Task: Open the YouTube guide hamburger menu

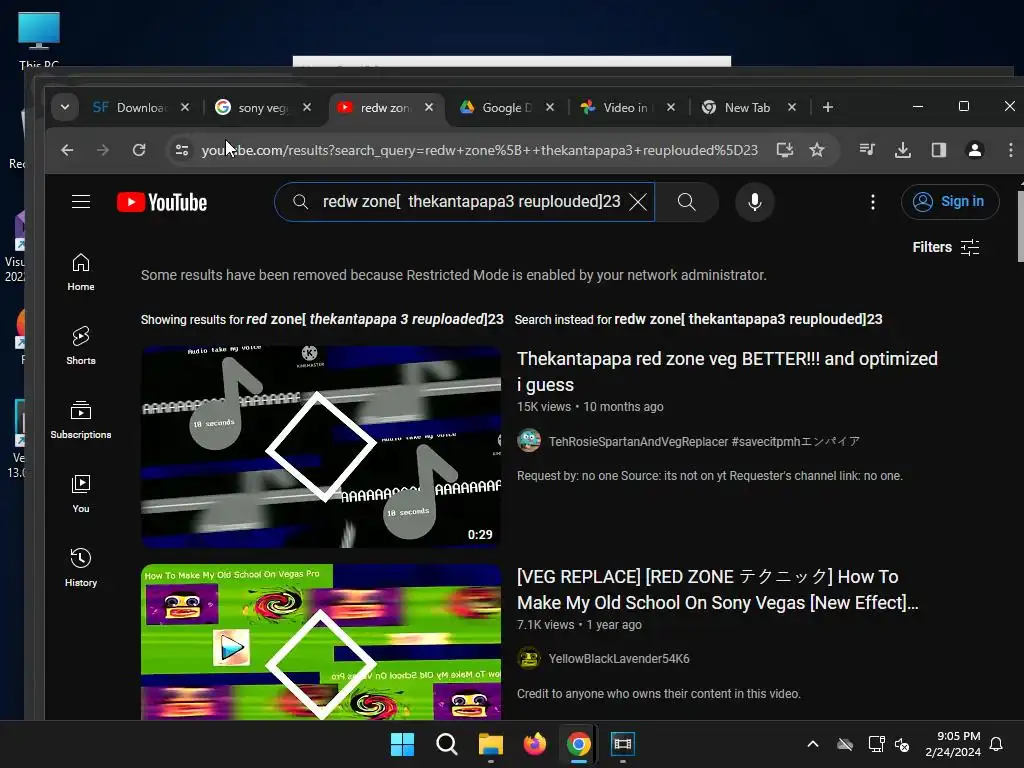Action: pyautogui.click(x=81, y=202)
